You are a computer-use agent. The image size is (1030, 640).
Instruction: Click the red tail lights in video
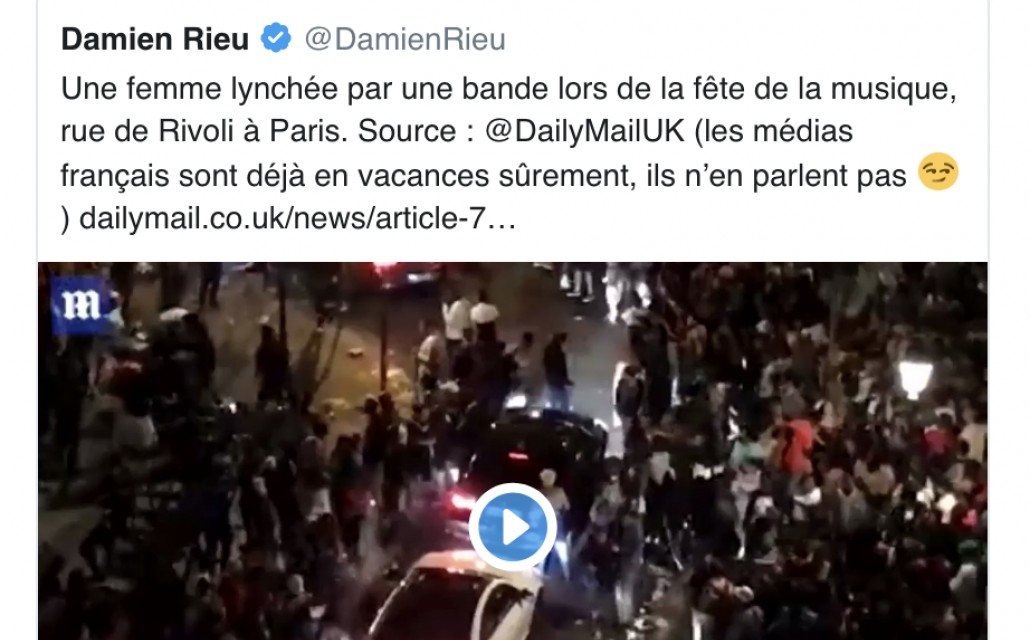click(x=462, y=504)
